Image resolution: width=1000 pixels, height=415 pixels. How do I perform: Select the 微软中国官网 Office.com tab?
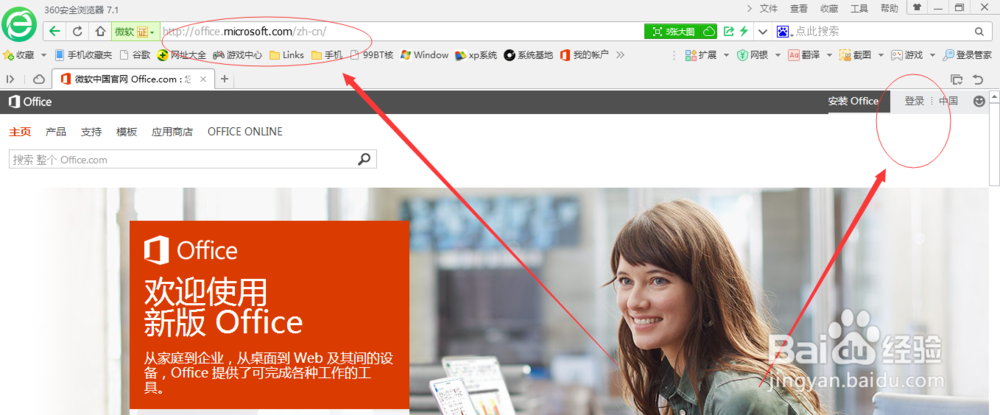(x=133, y=79)
